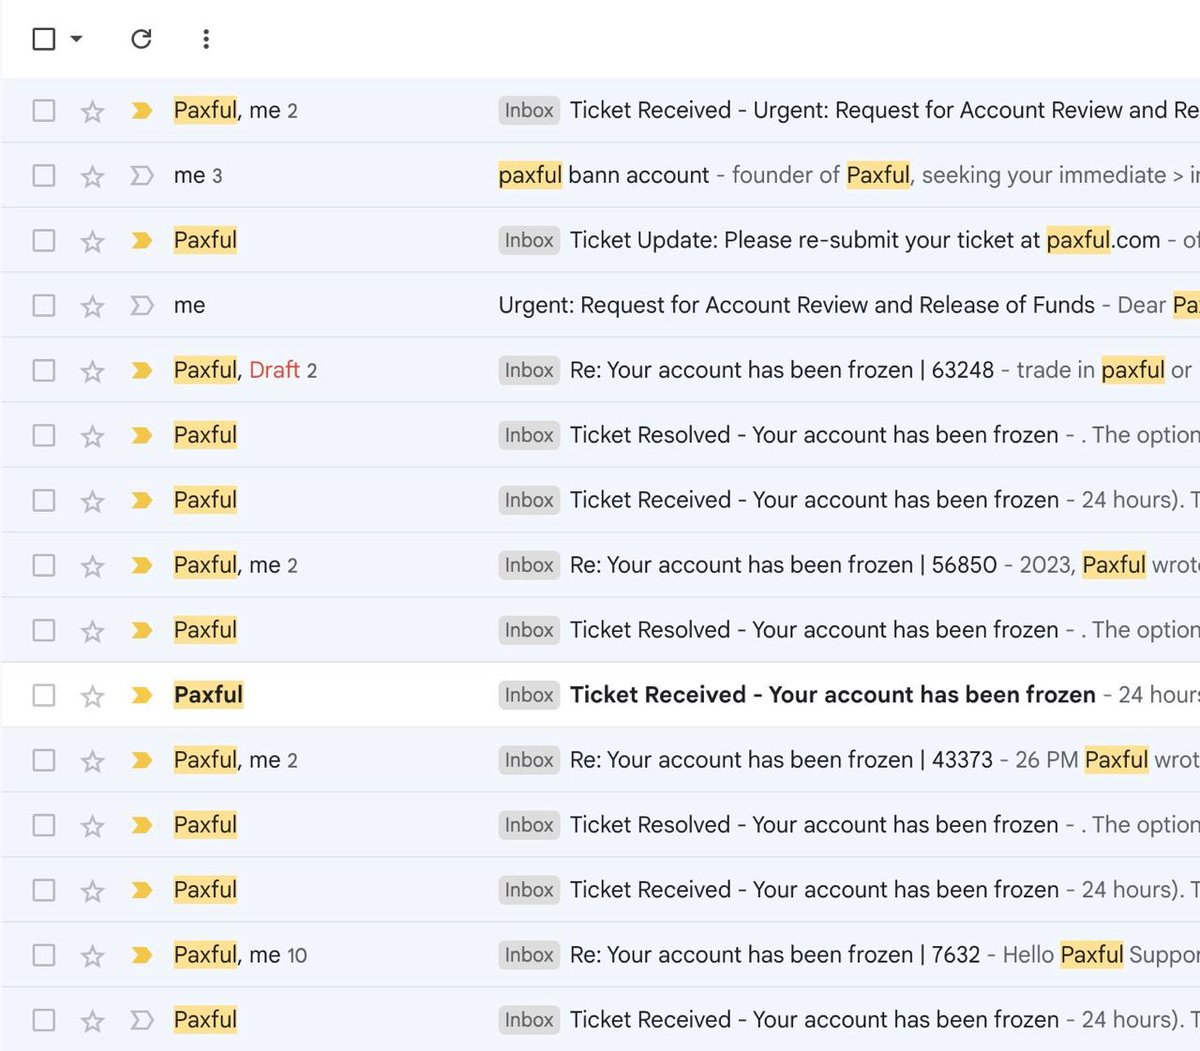
Task: Star the 'Urgent: Request for Account Review' email from me
Action: (x=92, y=306)
